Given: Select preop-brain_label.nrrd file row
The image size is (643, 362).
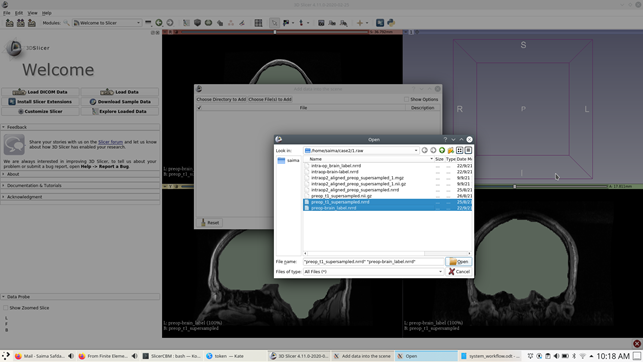Looking at the screenshot, I should point(387,208).
